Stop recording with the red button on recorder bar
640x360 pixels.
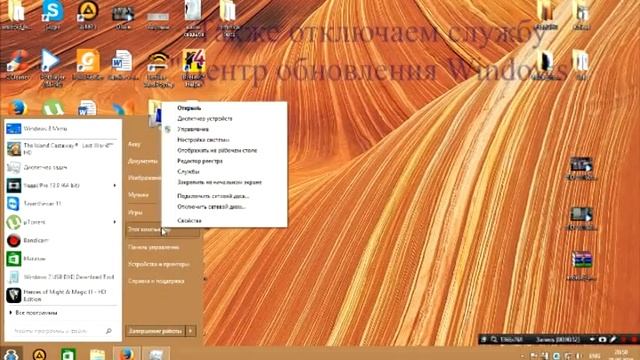(x=634, y=339)
